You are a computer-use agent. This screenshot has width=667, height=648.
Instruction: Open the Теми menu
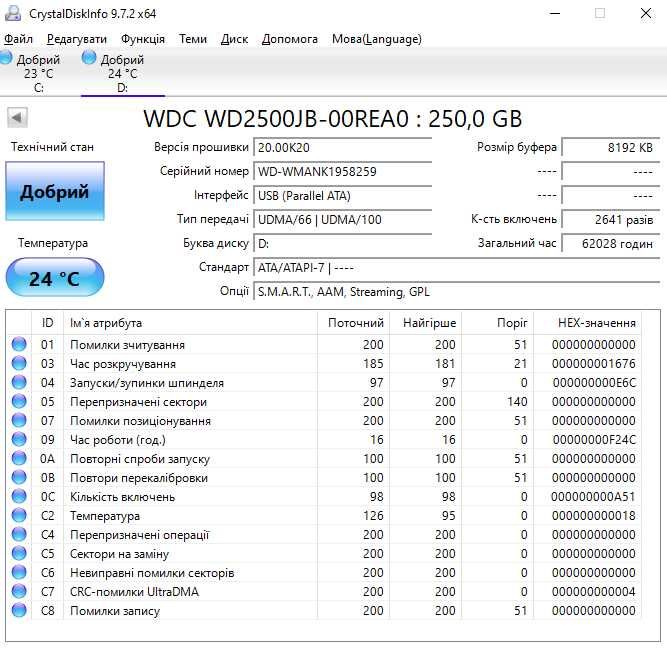point(193,39)
